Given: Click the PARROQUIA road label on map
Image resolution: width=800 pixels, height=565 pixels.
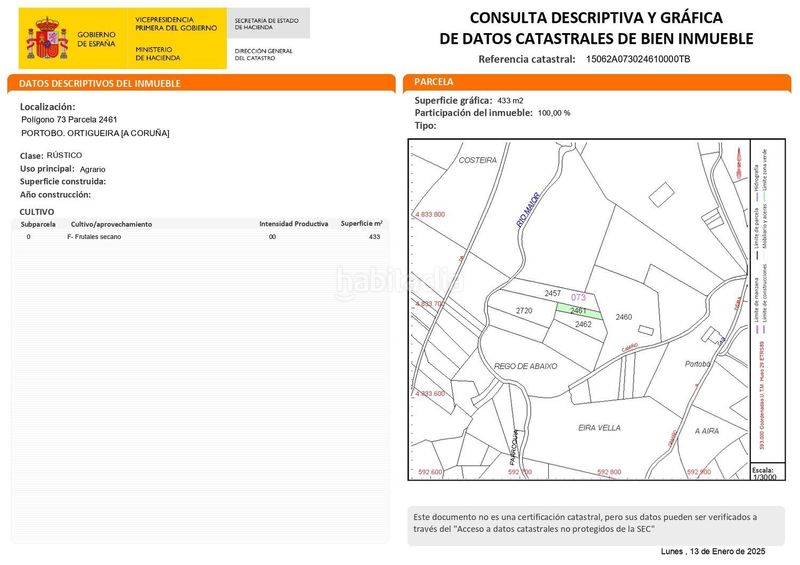Looking at the screenshot, I should (514, 446).
